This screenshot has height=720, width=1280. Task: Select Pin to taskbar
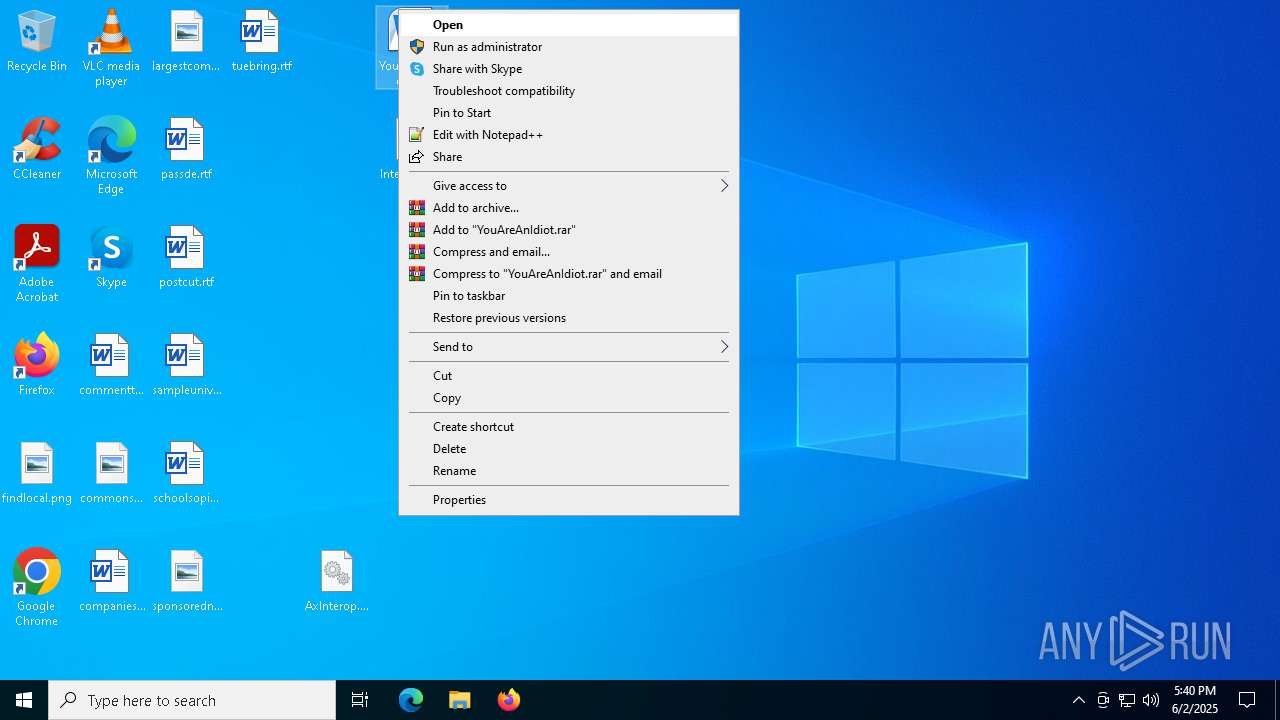(568, 296)
